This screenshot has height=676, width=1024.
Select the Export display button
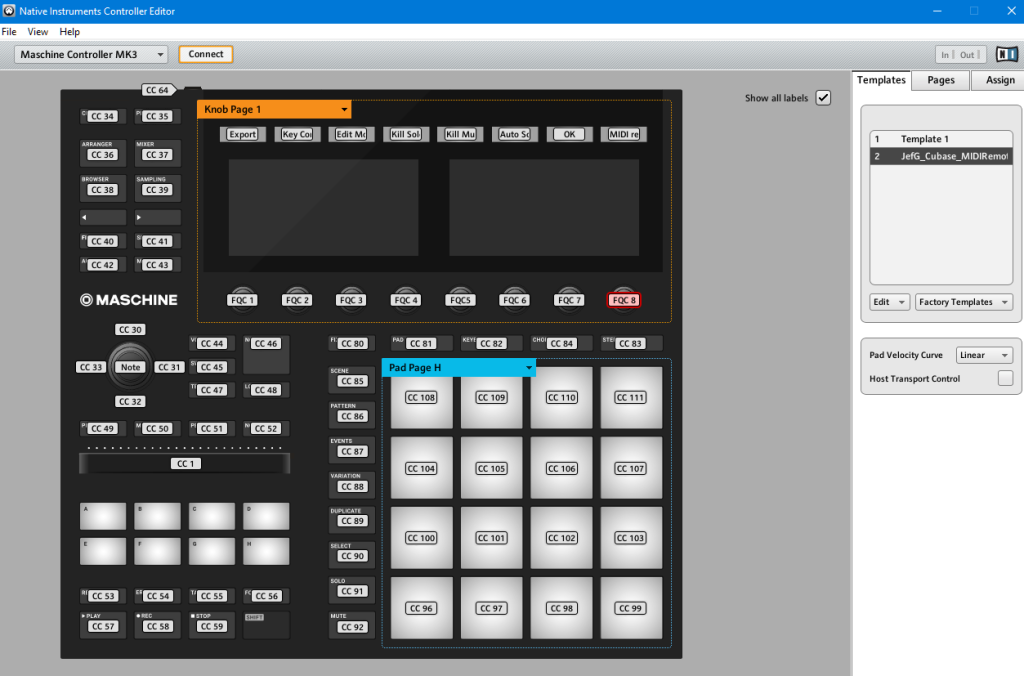coord(242,134)
